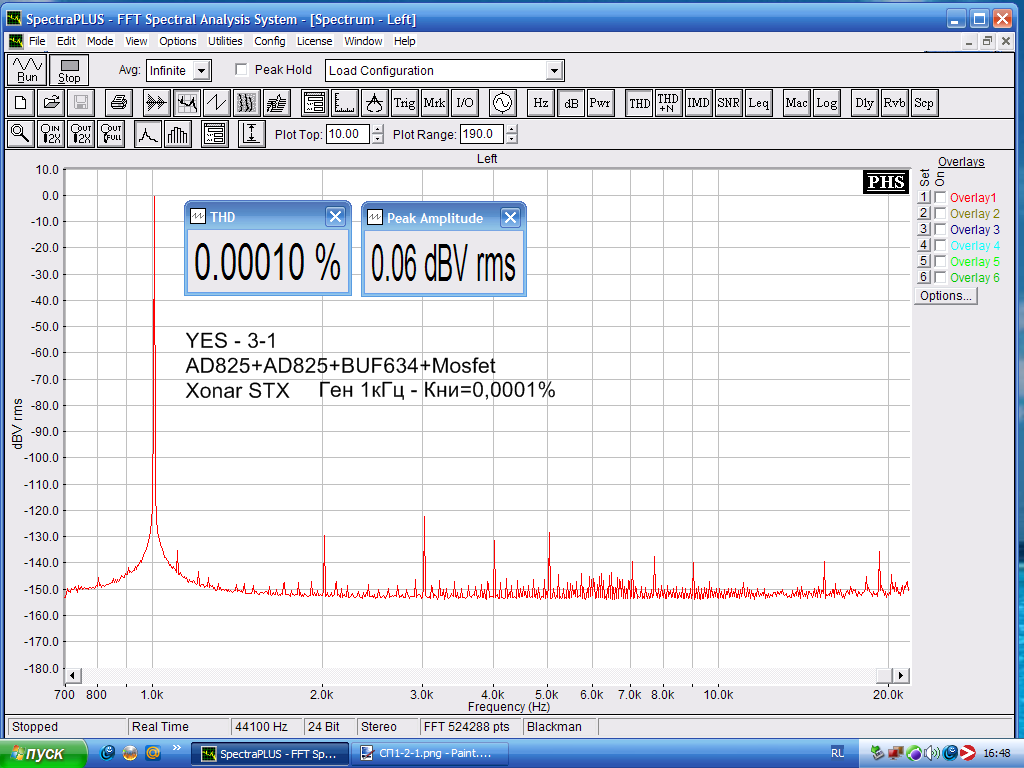This screenshot has height=768, width=1024.
Task: Click the frequency axis right scroll arrow
Action: [901, 675]
